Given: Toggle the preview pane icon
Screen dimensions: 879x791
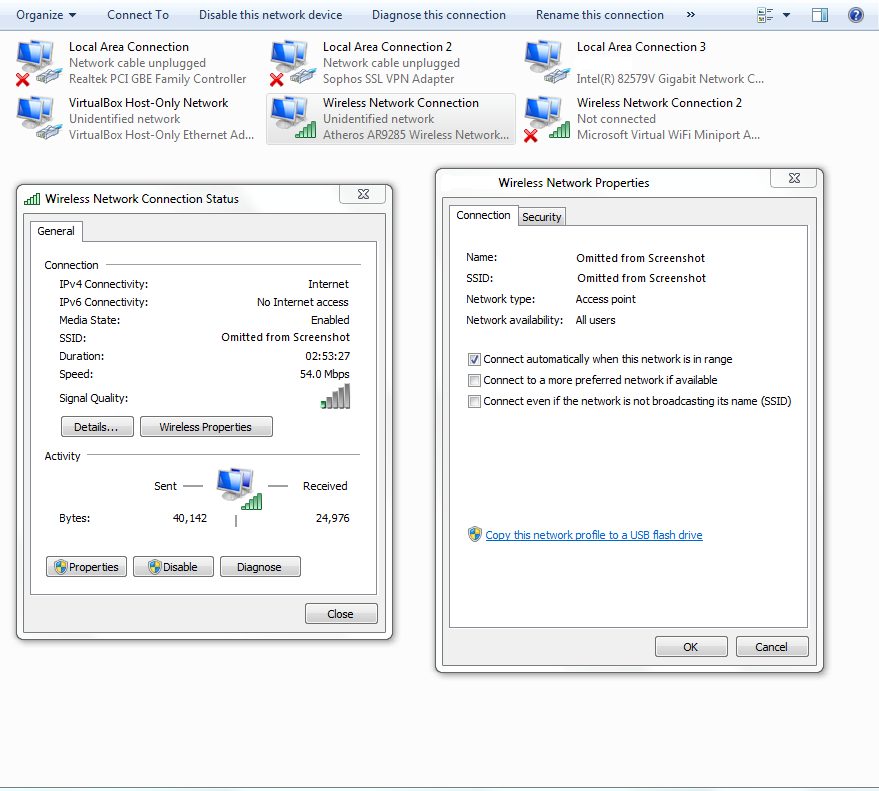Looking at the screenshot, I should point(819,15).
